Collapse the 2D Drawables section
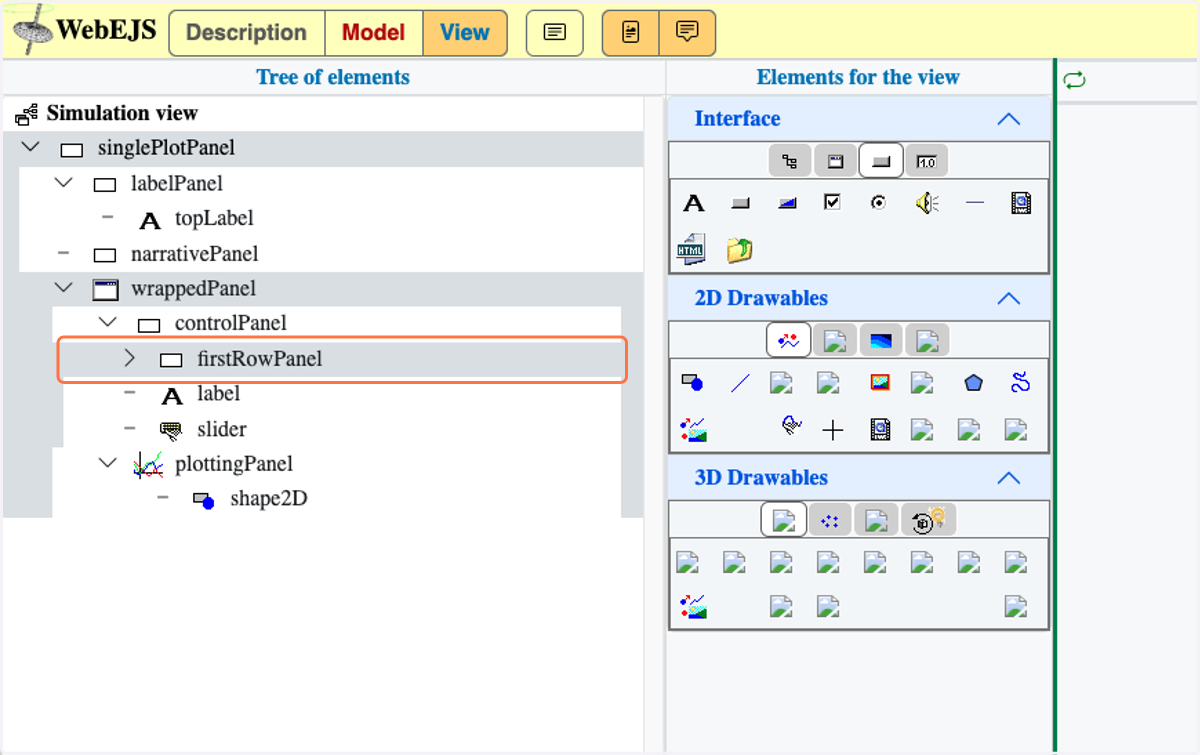Viewport: 1200px width, 755px height. (x=1009, y=298)
